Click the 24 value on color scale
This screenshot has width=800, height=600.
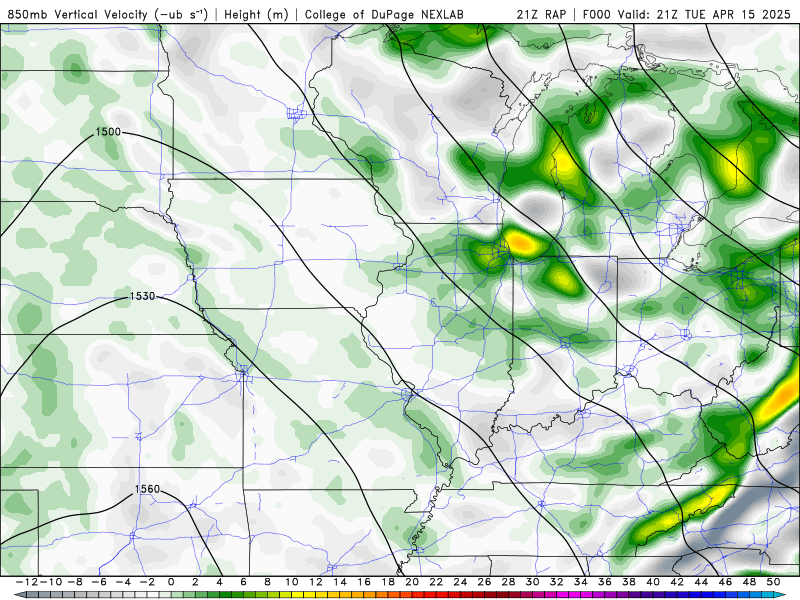(460, 582)
